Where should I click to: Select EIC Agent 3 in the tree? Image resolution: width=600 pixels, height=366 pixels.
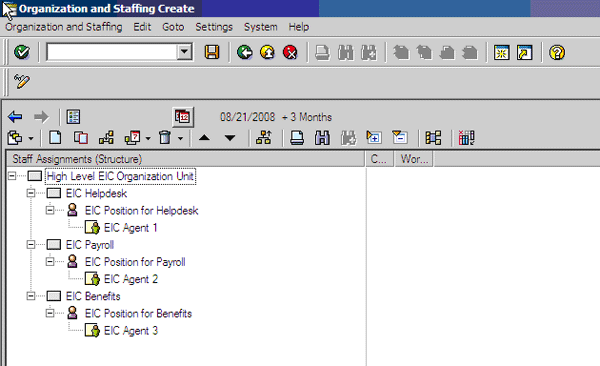click(x=130, y=330)
